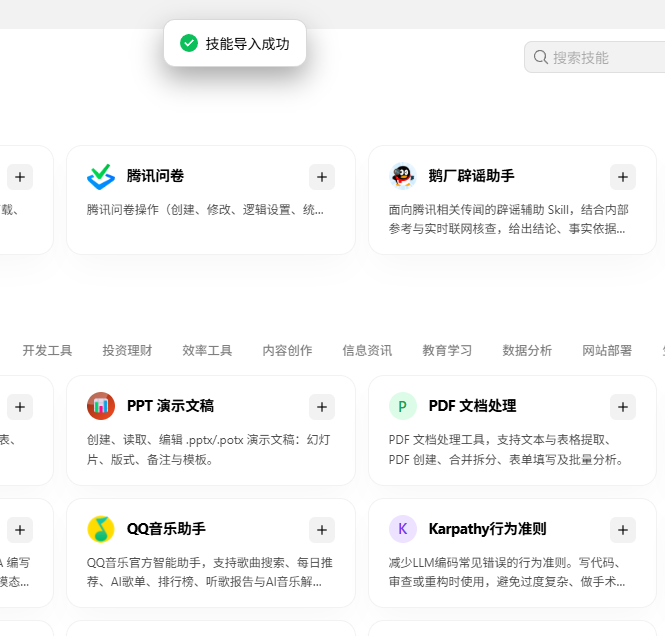Open the 信息资讯 category tab
The image size is (665, 636).
pos(367,351)
